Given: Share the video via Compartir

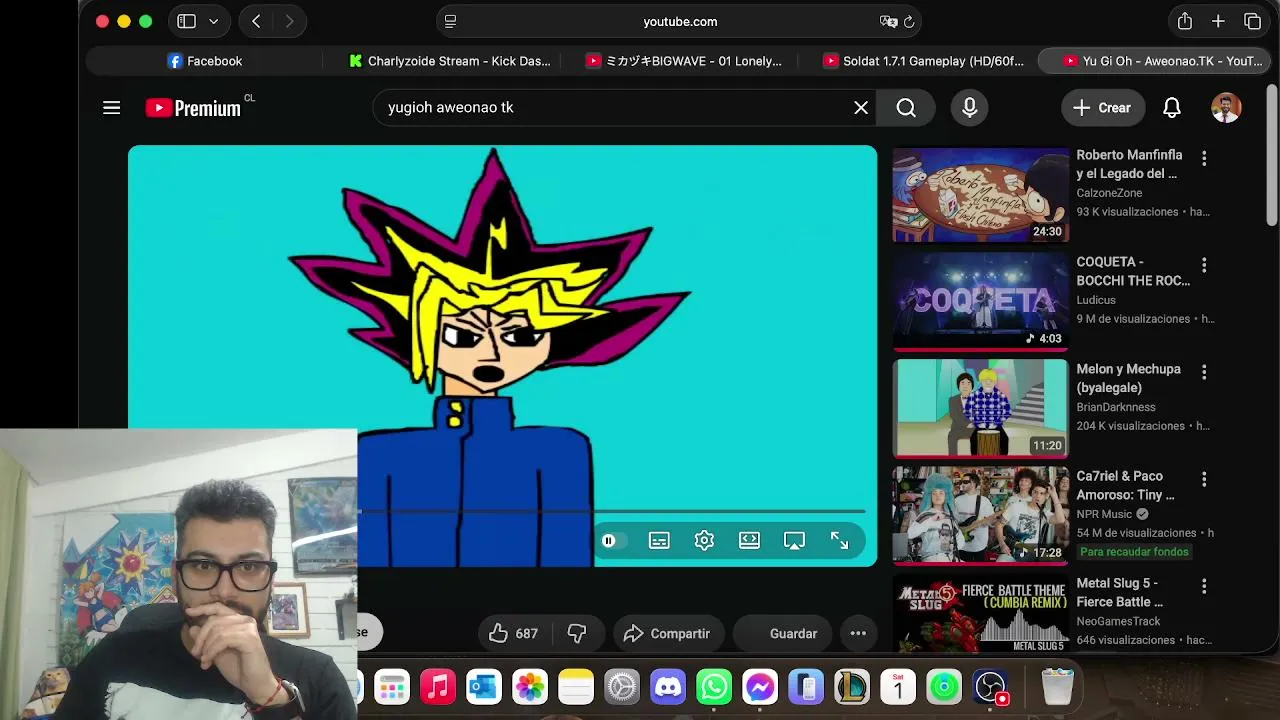Looking at the screenshot, I should 667,633.
